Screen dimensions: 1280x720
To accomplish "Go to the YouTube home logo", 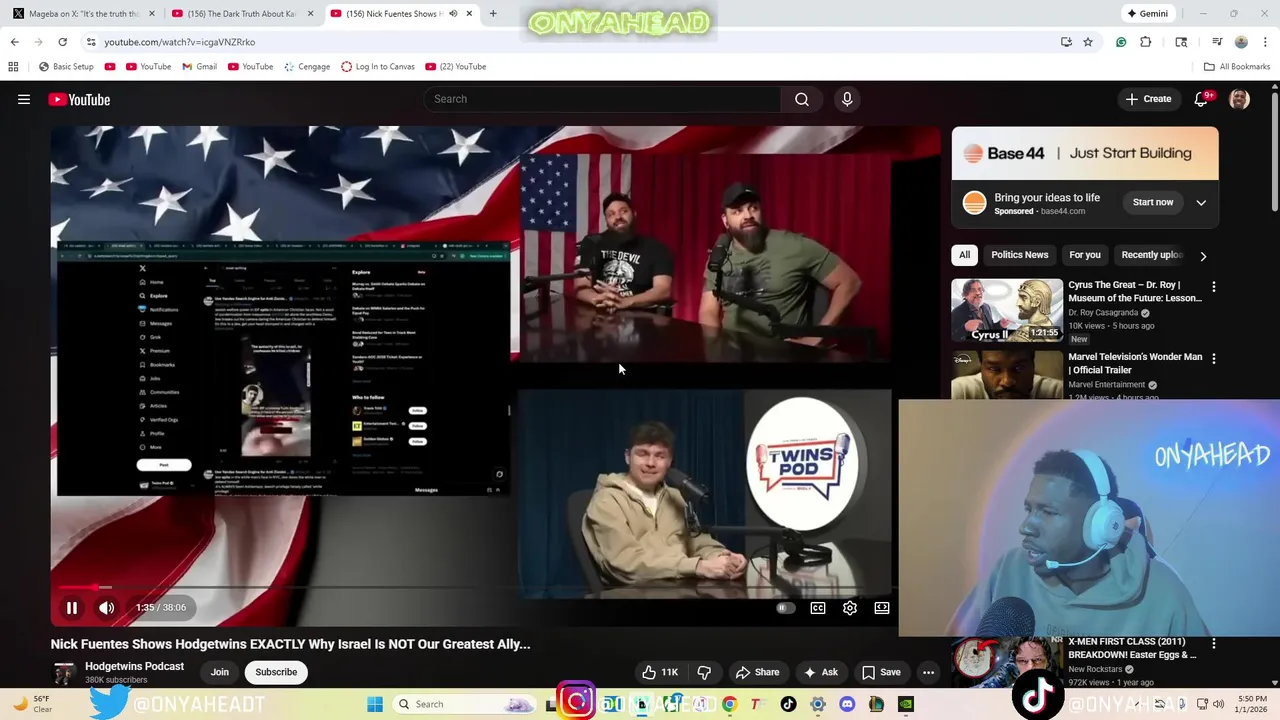I will (x=79, y=99).
